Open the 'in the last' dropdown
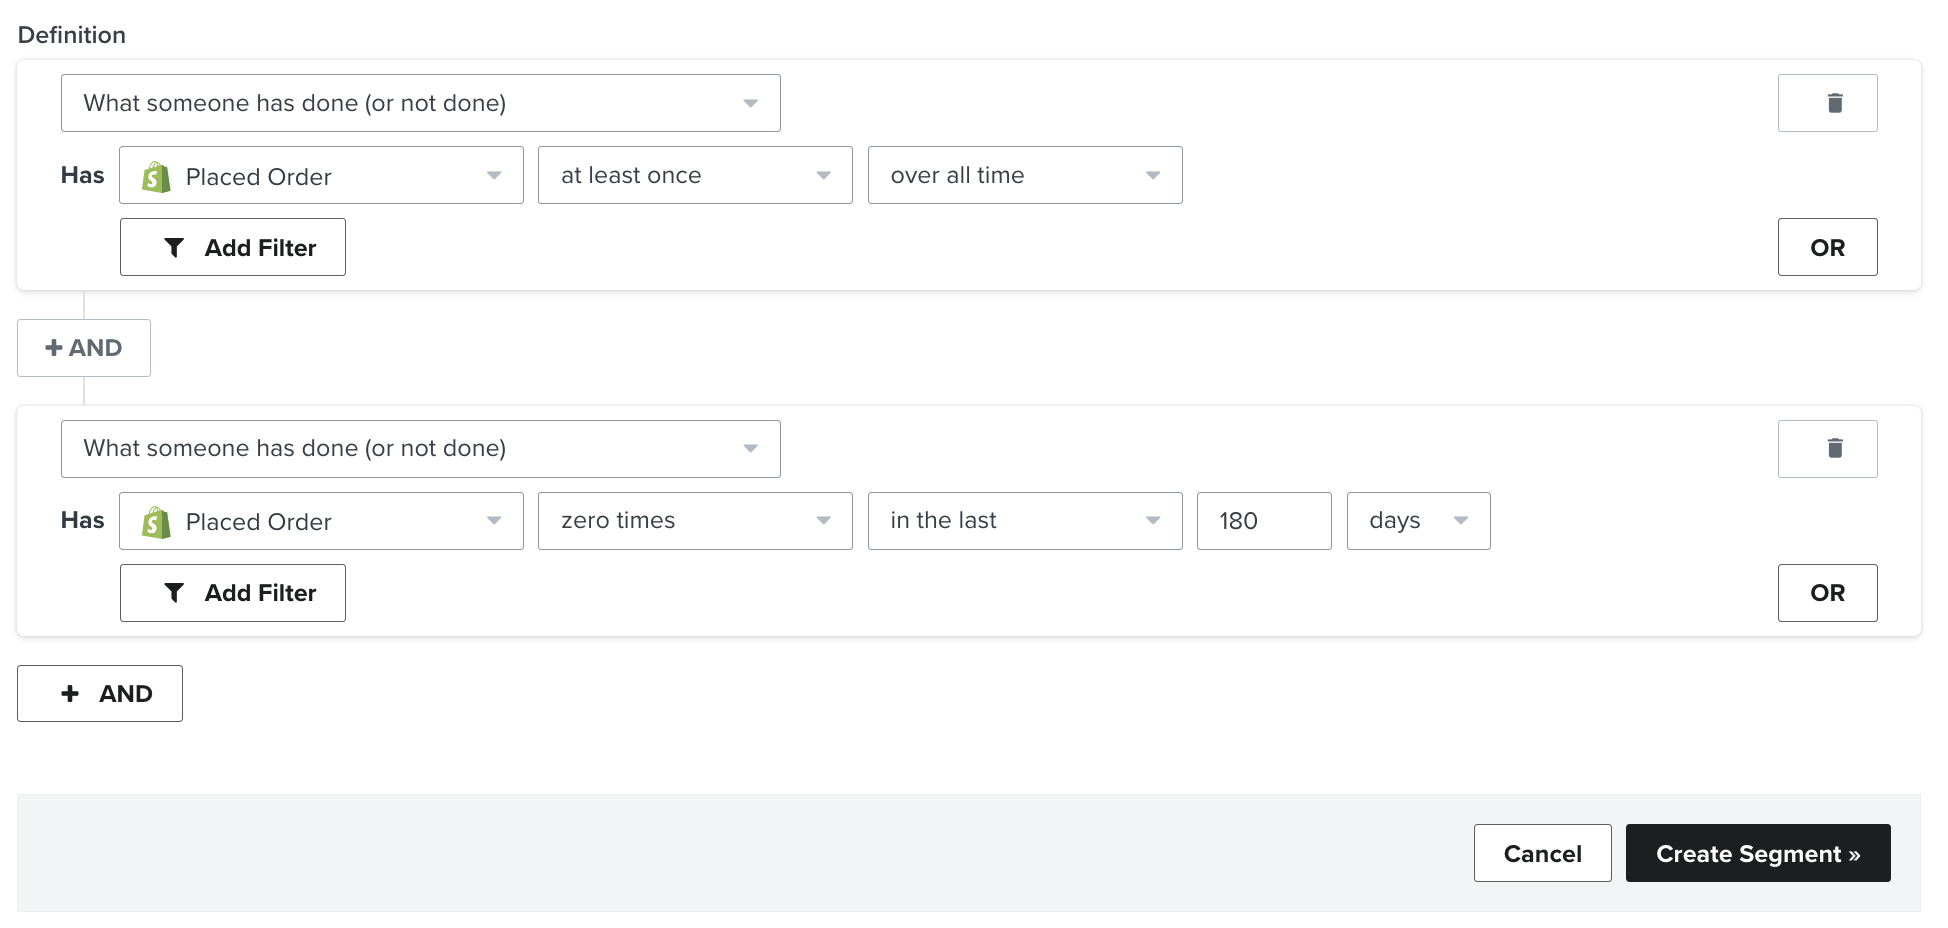 (x=1024, y=521)
